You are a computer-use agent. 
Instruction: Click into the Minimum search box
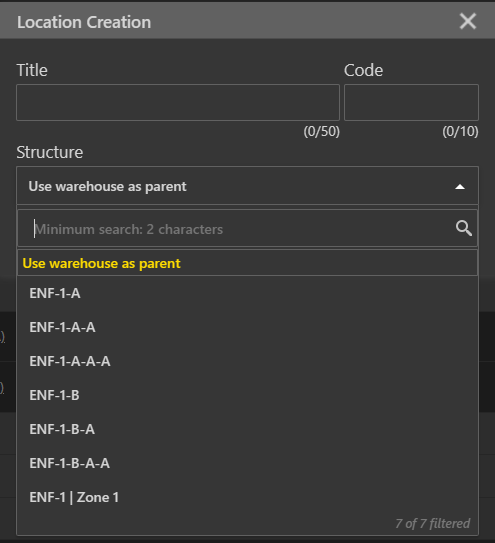(247, 229)
